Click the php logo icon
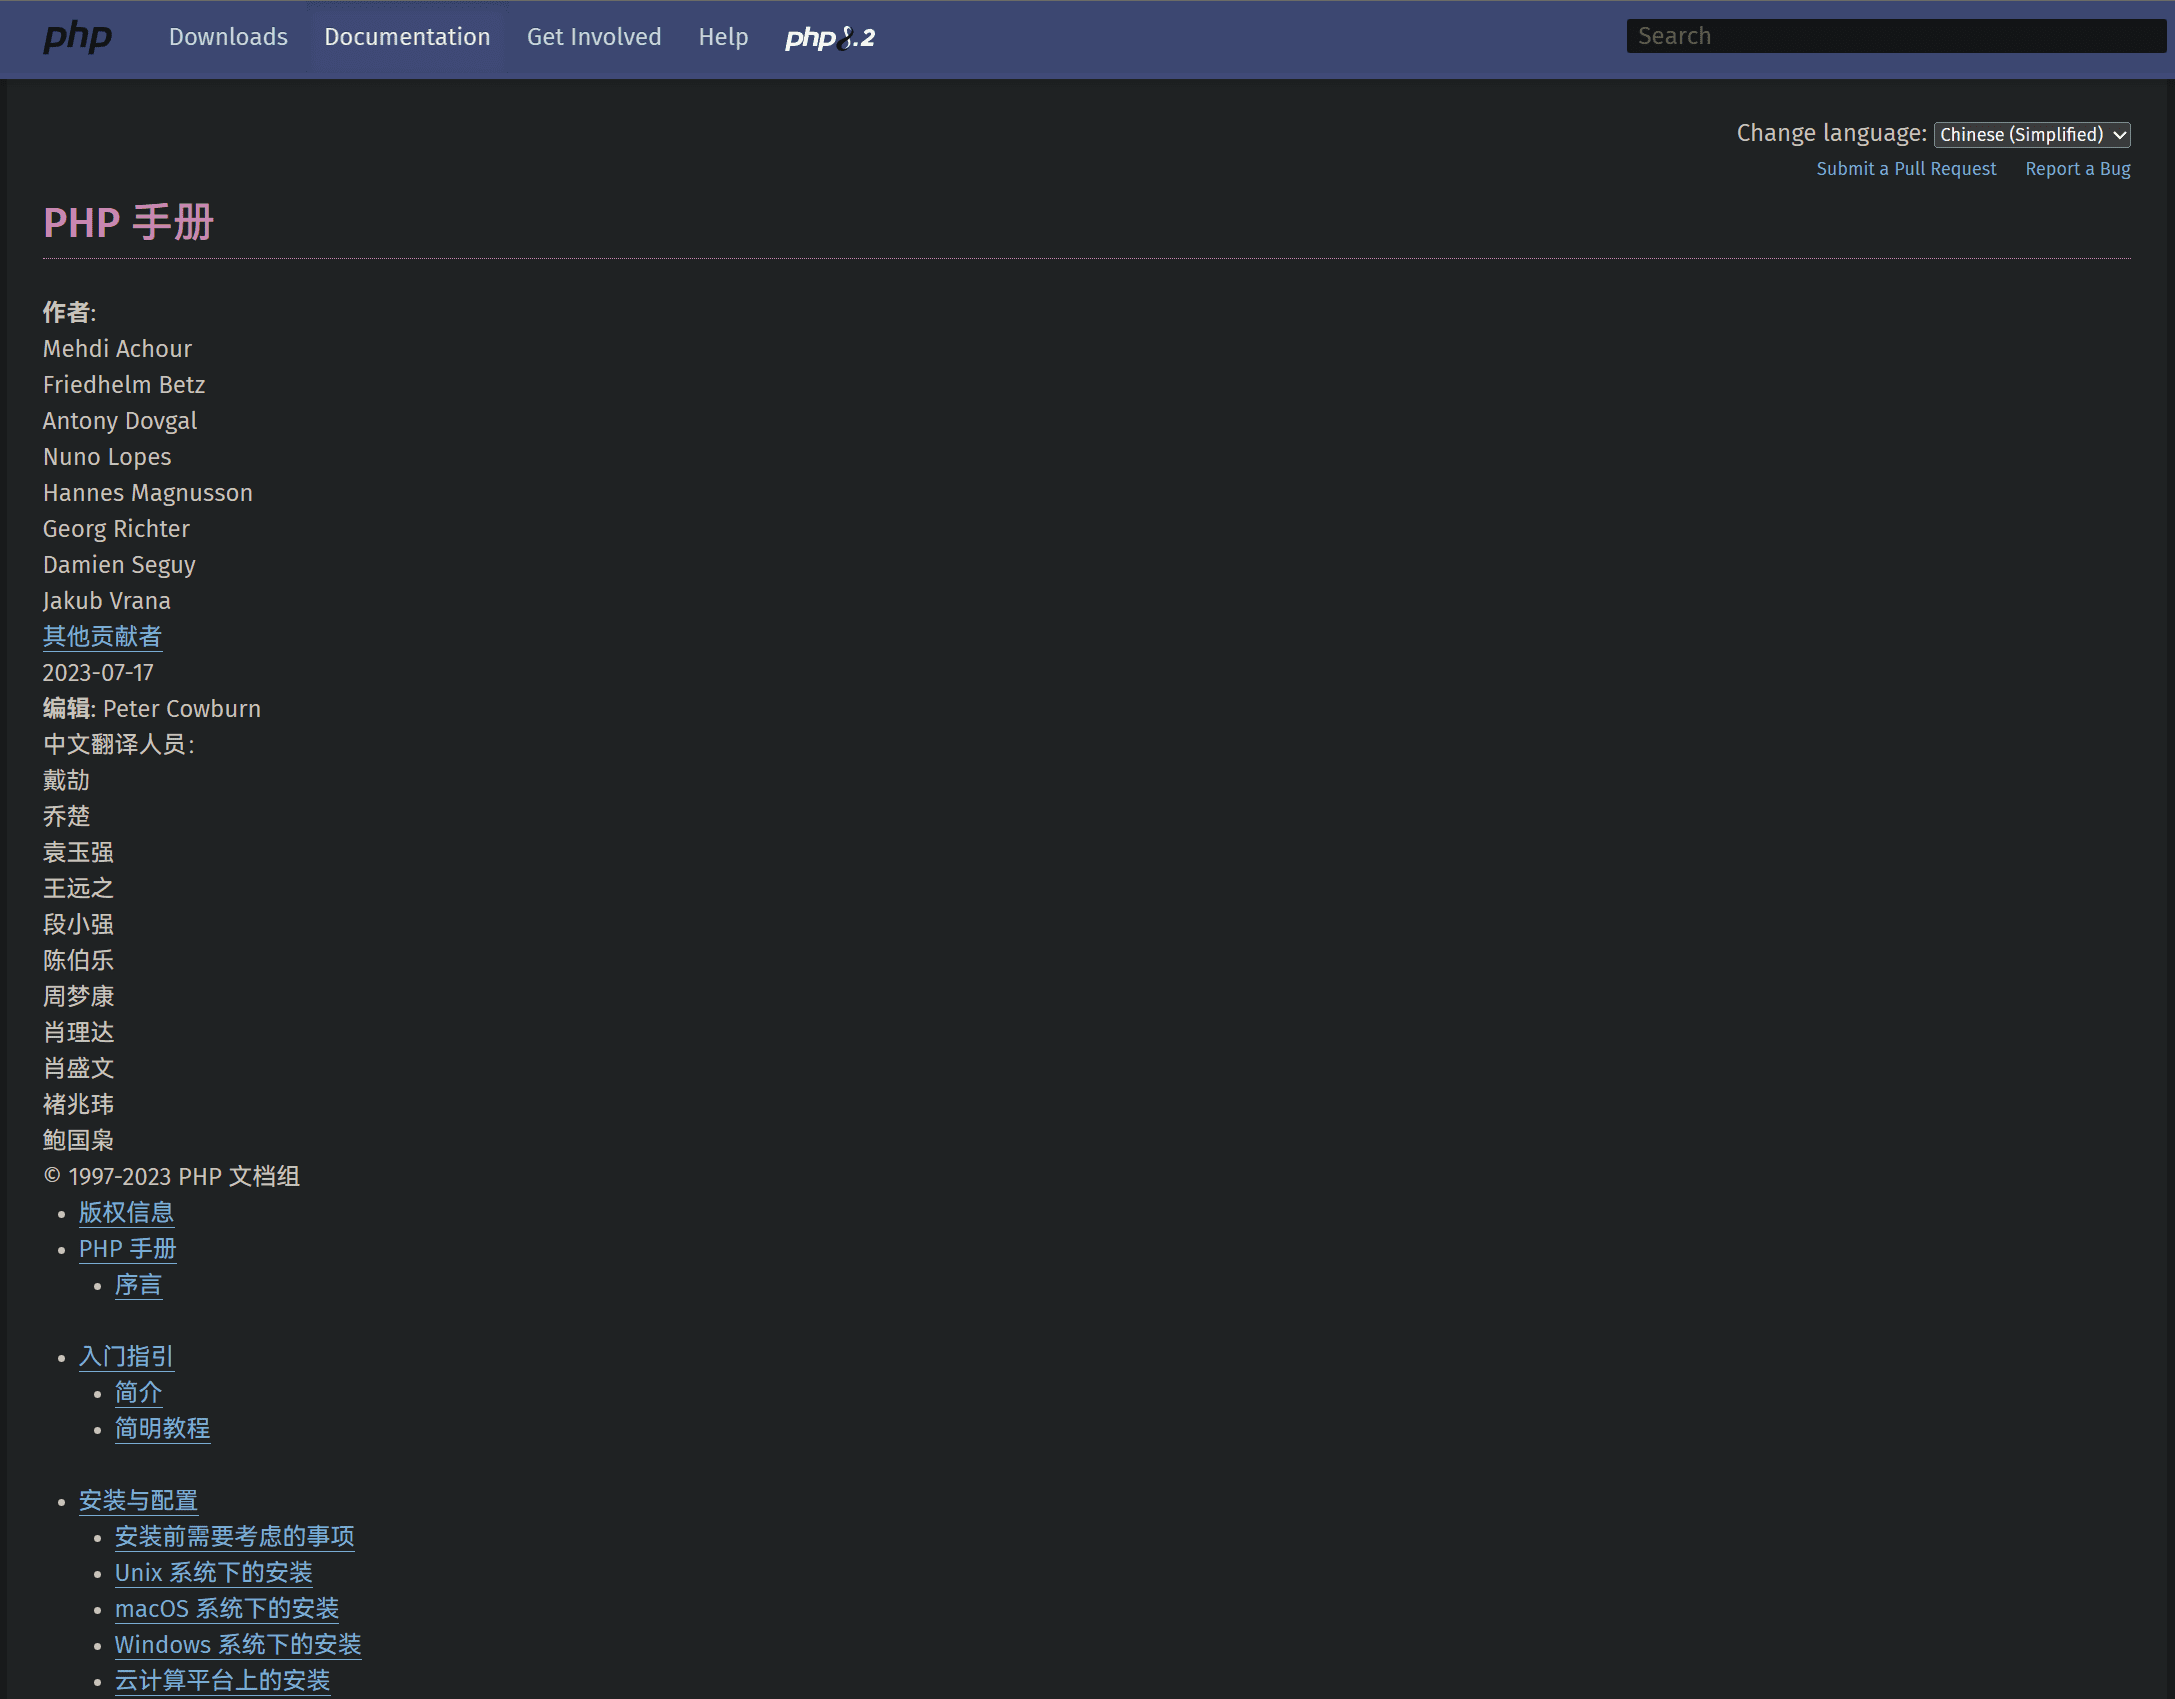This screenshot has height=1699, width=2175. point(77,38)
